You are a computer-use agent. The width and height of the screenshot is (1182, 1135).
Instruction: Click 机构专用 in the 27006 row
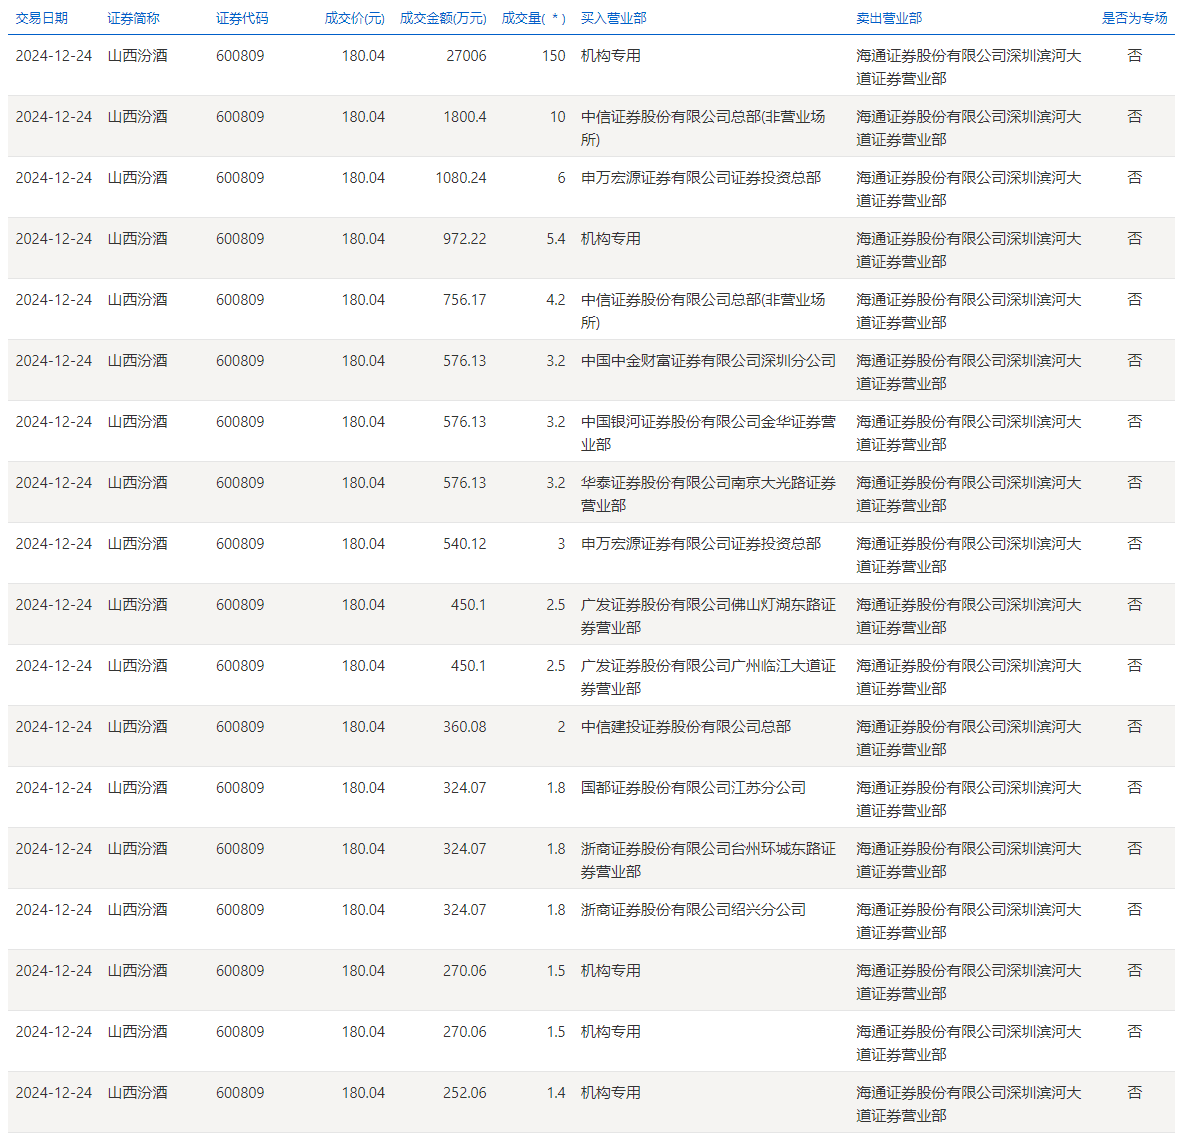(x=611, y=56)
